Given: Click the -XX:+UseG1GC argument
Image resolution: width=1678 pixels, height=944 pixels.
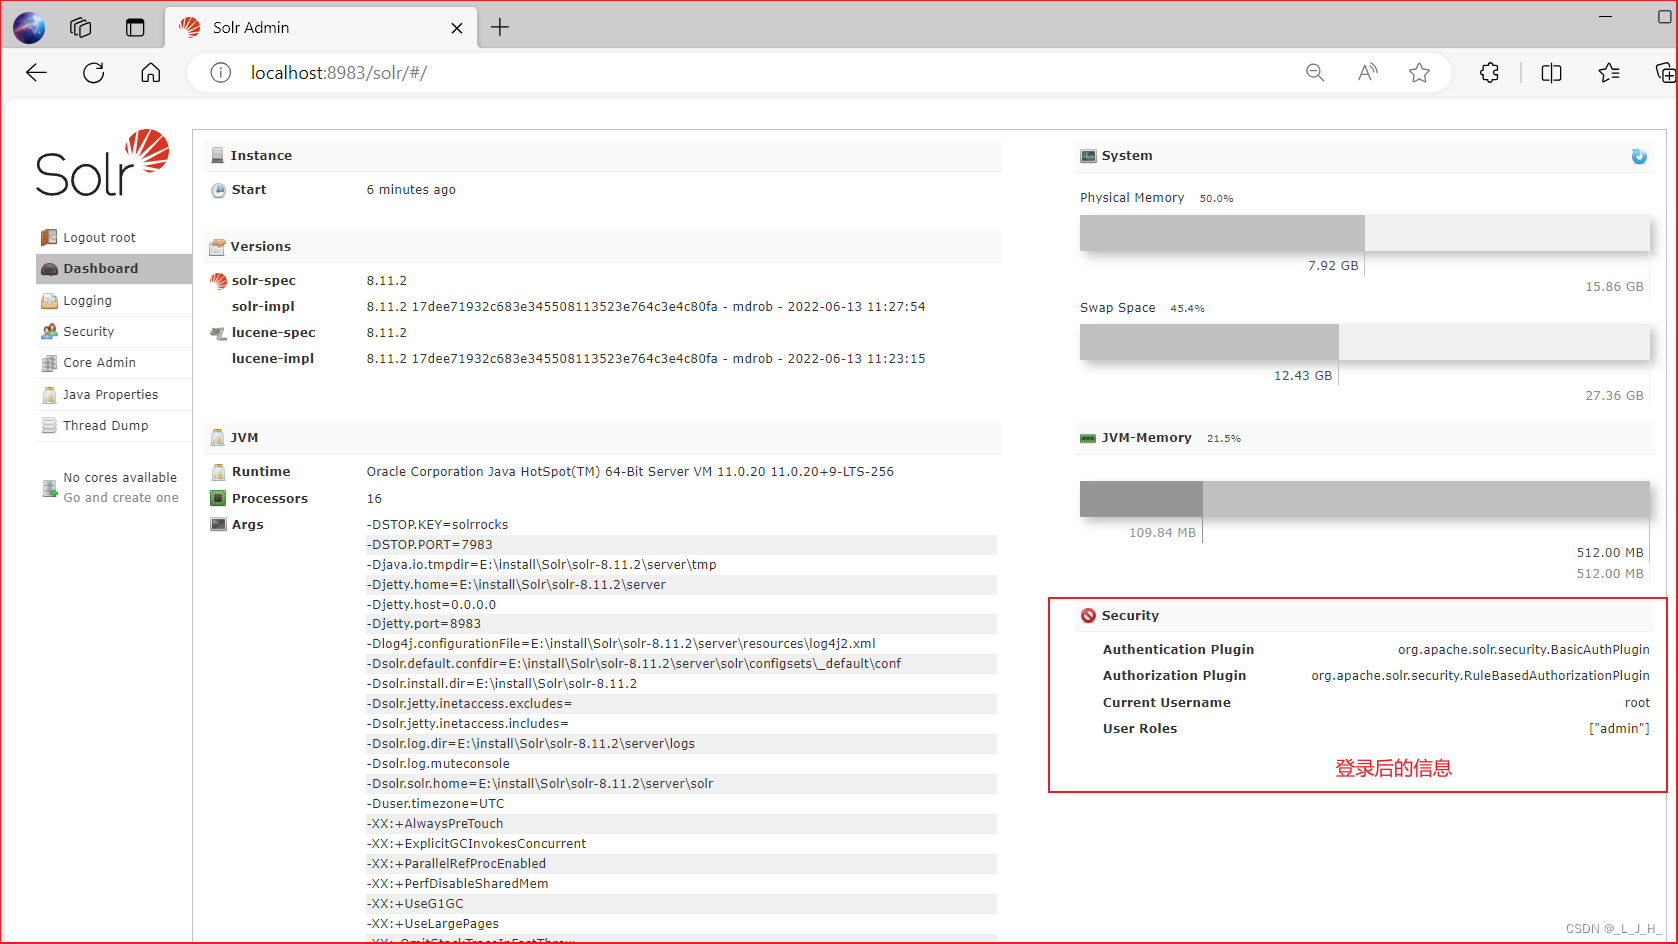Looking at the screenshot, I should pos(415,904).
